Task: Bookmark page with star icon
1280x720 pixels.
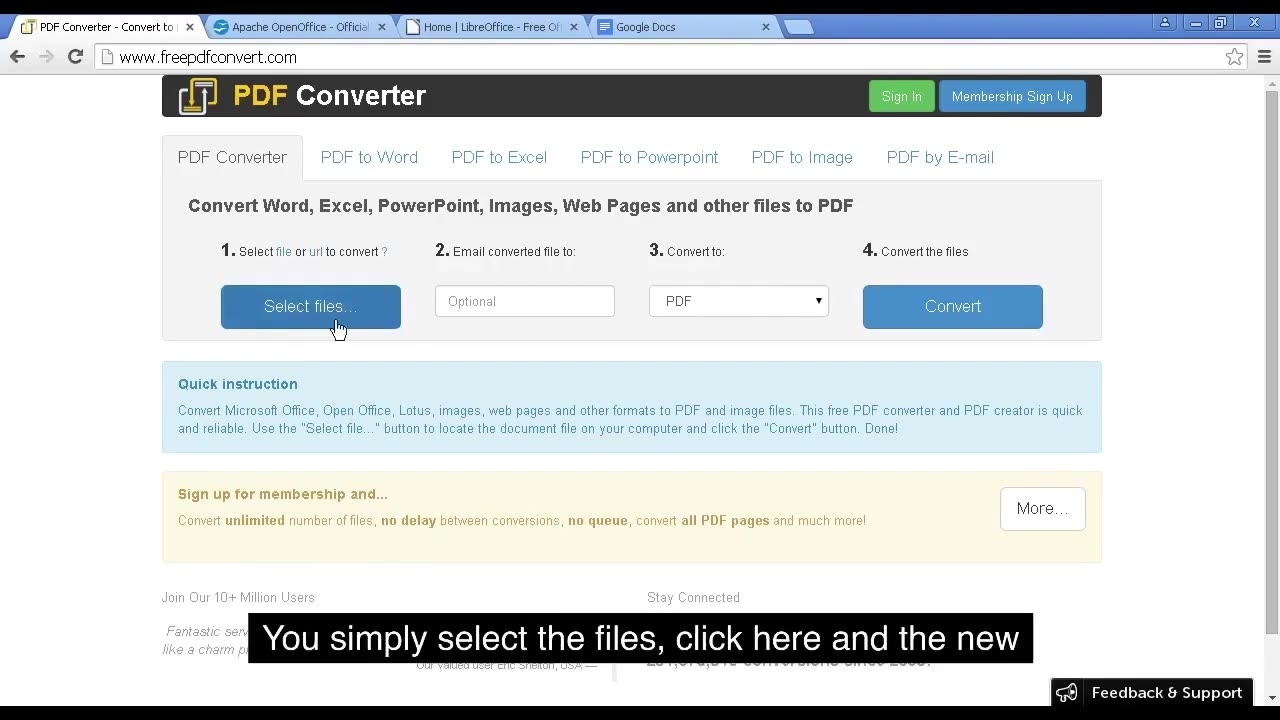Action: point(1235,57)
